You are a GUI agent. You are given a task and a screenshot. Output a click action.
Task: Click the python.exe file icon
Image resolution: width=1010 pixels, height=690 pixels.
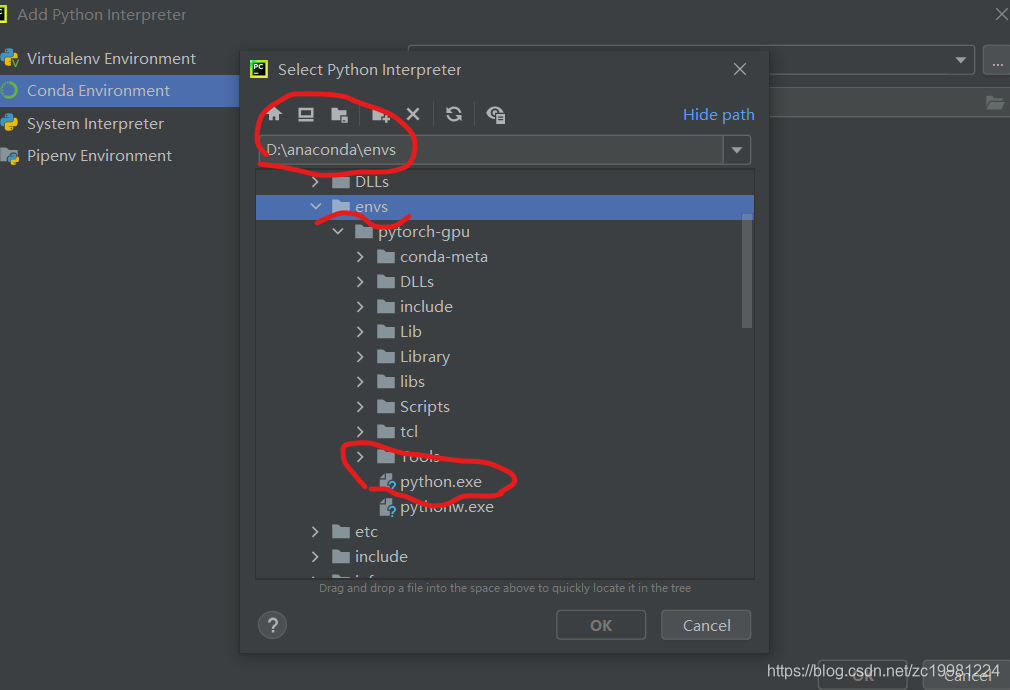387,482
